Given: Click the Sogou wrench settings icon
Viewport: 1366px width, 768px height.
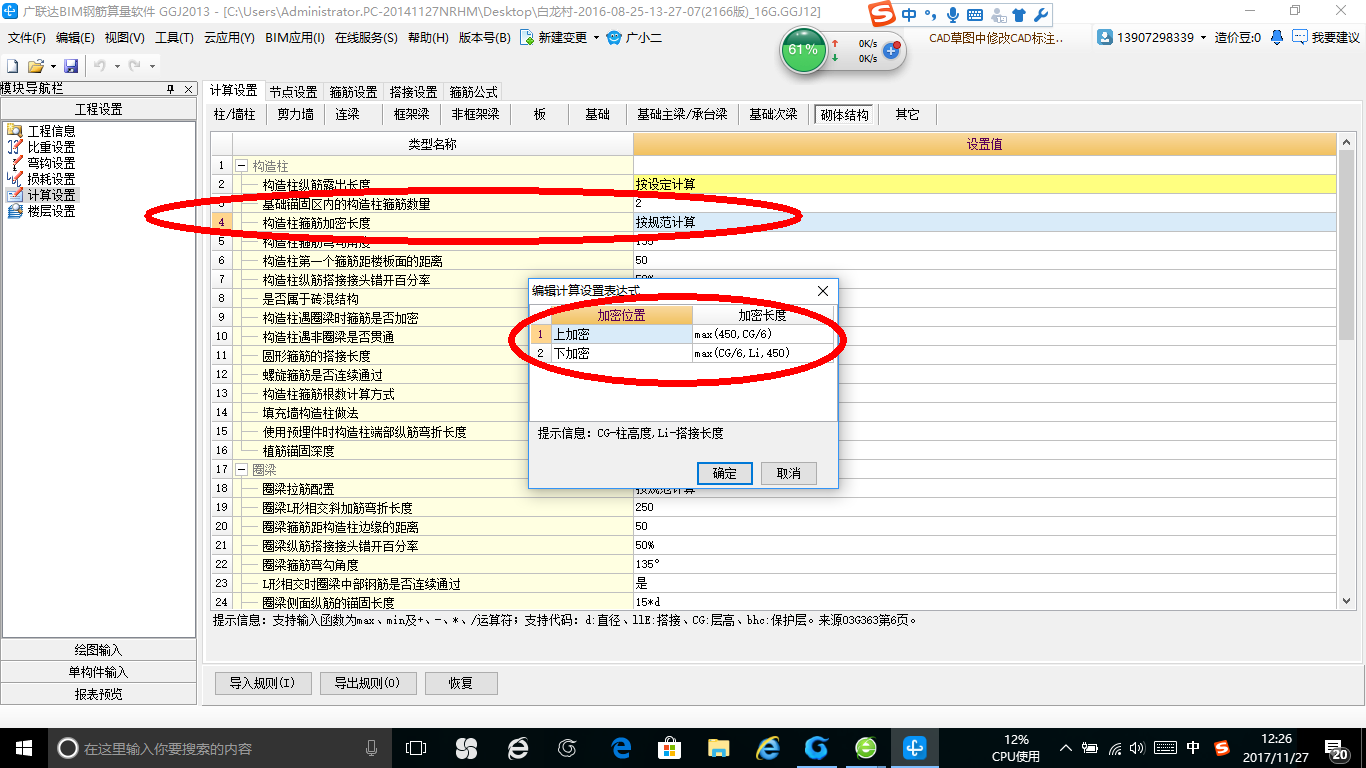Looking at the screenshot, I should [1040, 15].
